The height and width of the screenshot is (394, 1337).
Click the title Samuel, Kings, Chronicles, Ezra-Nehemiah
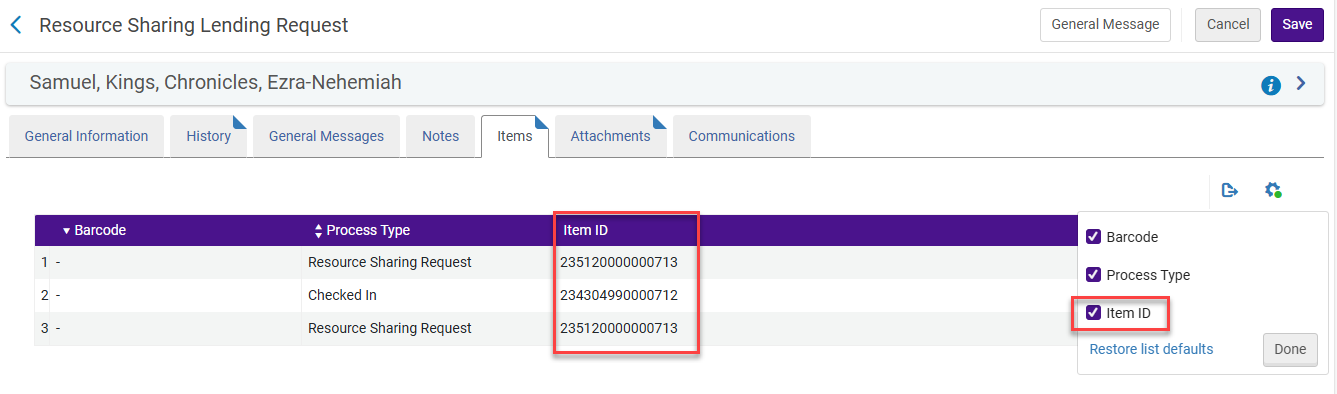coord(215,83)
